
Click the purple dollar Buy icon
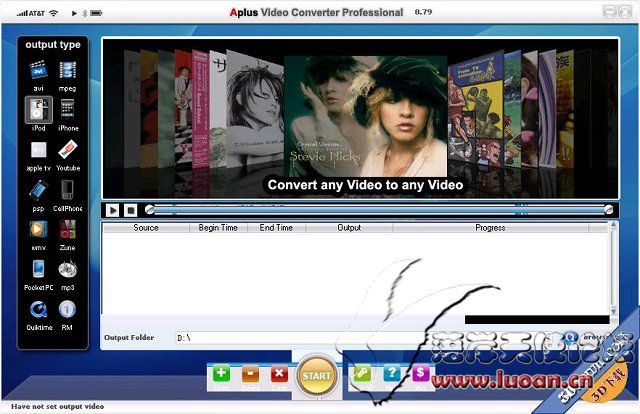pos(420,374)
